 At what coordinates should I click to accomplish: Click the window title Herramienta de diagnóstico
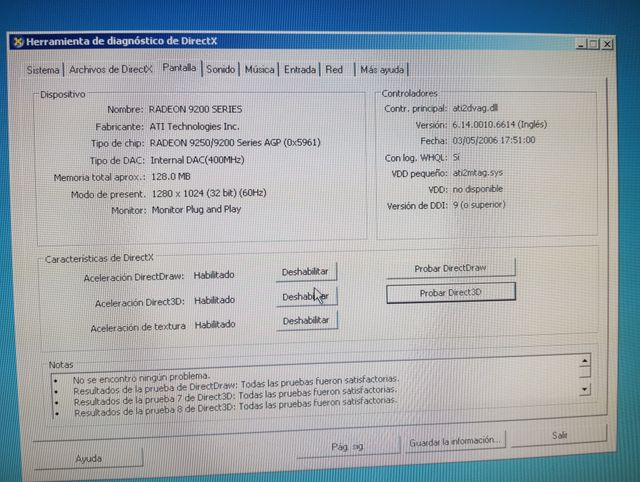122,41
